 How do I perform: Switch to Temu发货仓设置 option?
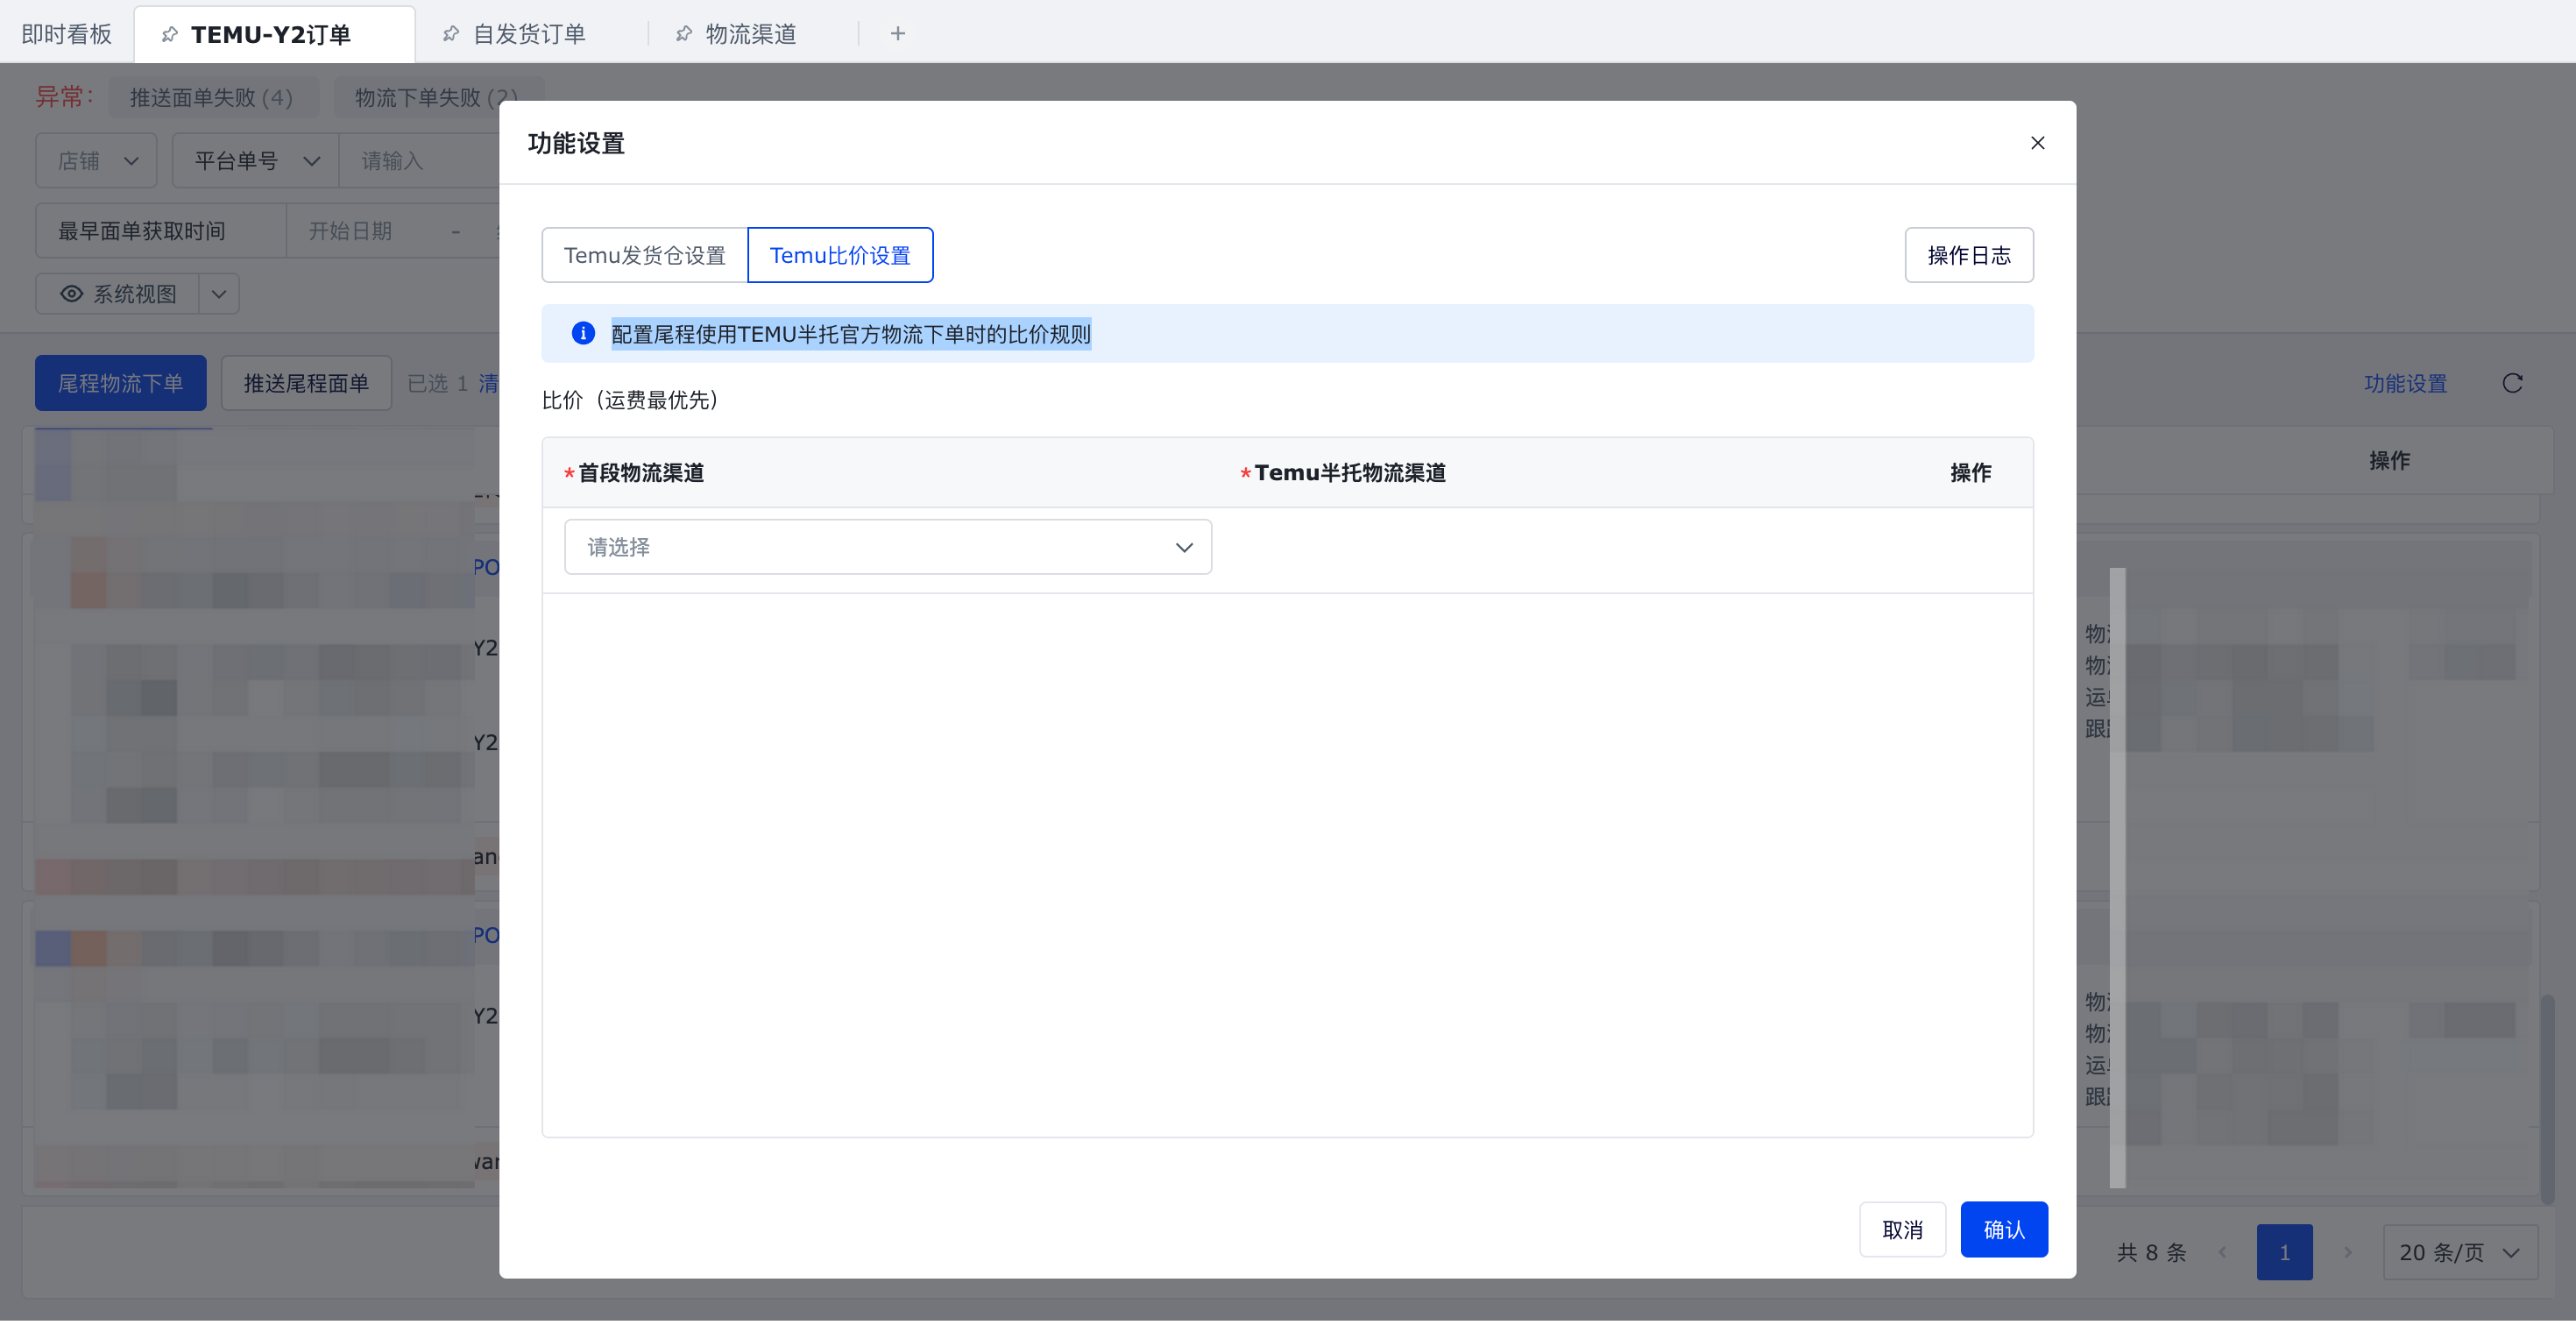644,255
